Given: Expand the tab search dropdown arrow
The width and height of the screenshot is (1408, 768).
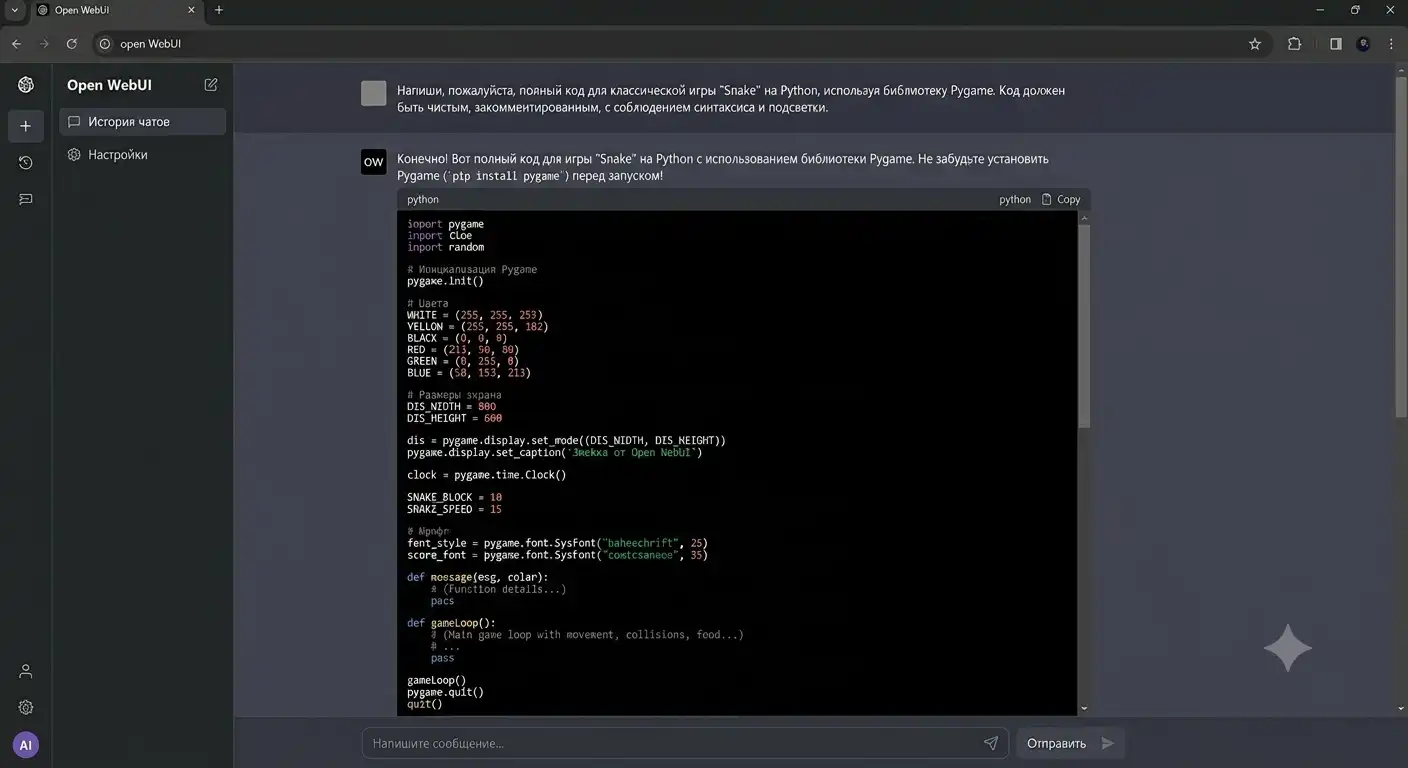Looking at the screenshot, I should click(x=14, y=10).
